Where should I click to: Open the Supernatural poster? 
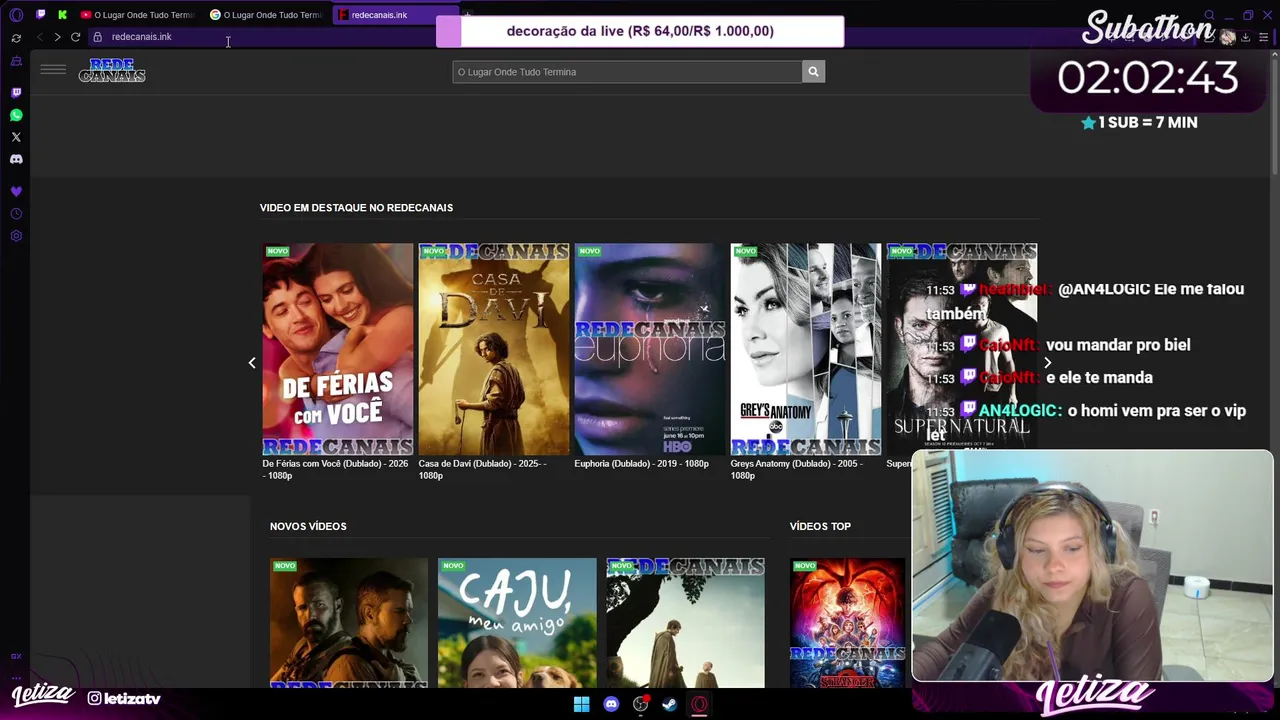[x=962, y=349]
